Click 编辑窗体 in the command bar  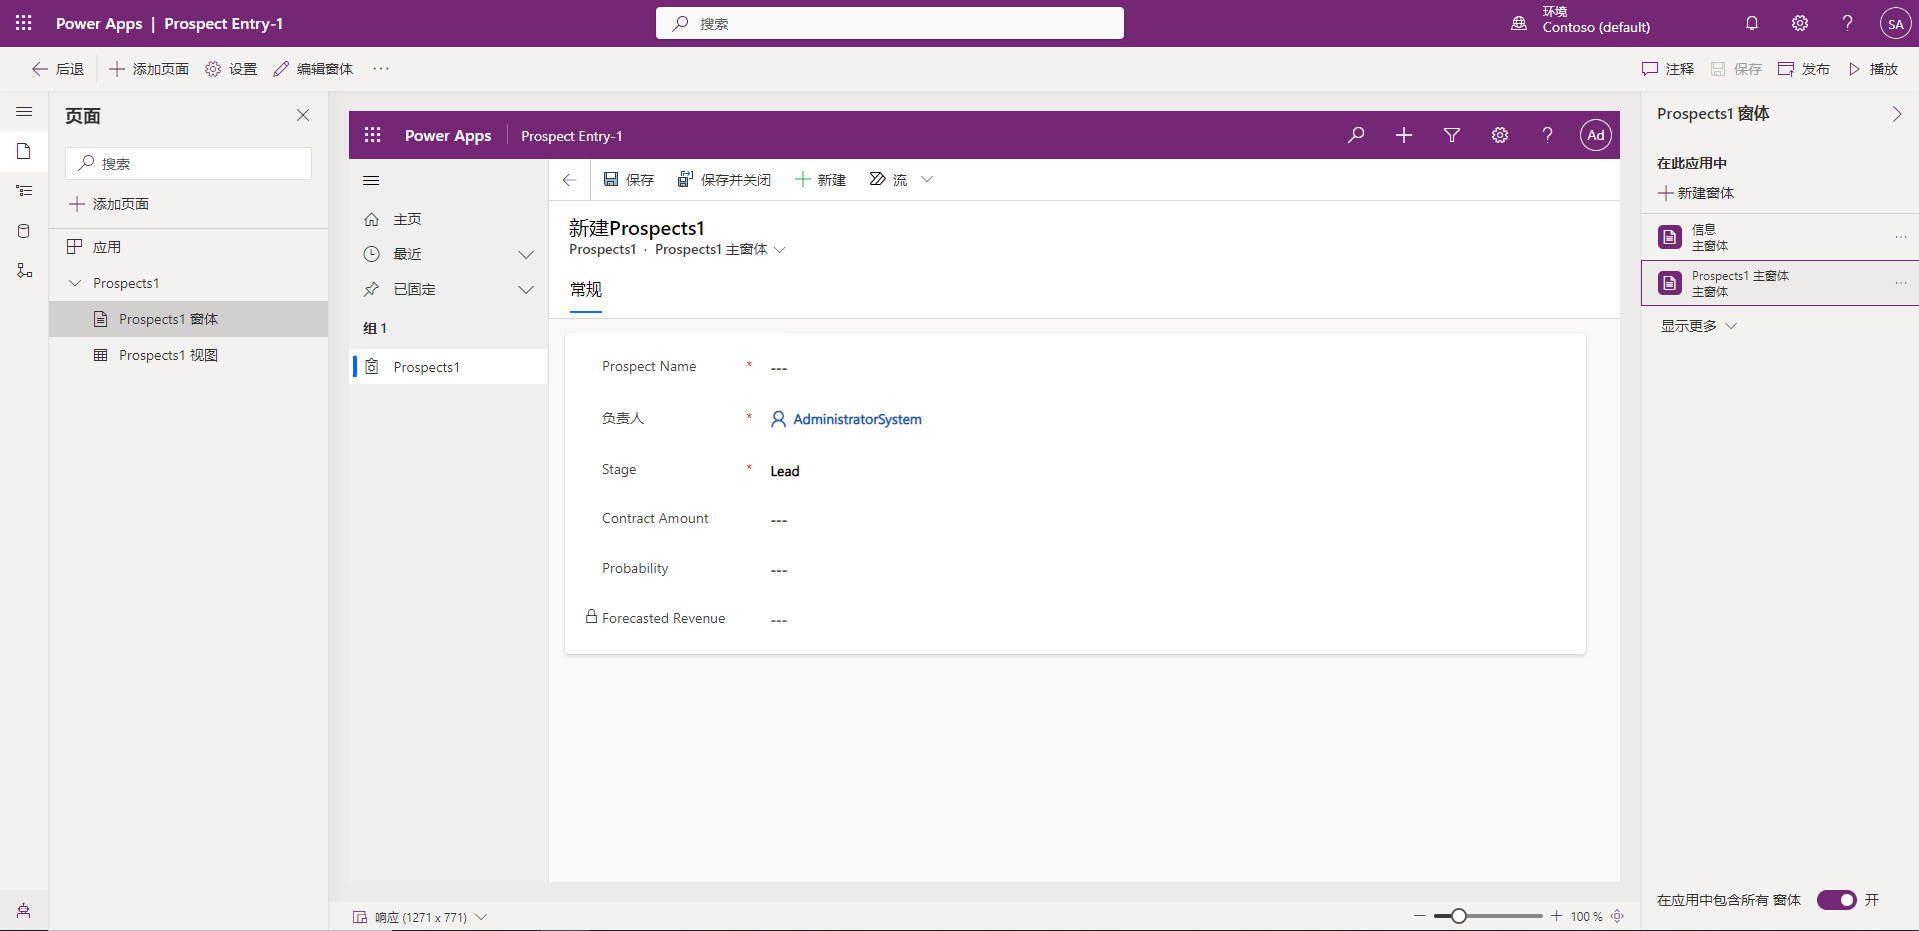tap(313, 69)
